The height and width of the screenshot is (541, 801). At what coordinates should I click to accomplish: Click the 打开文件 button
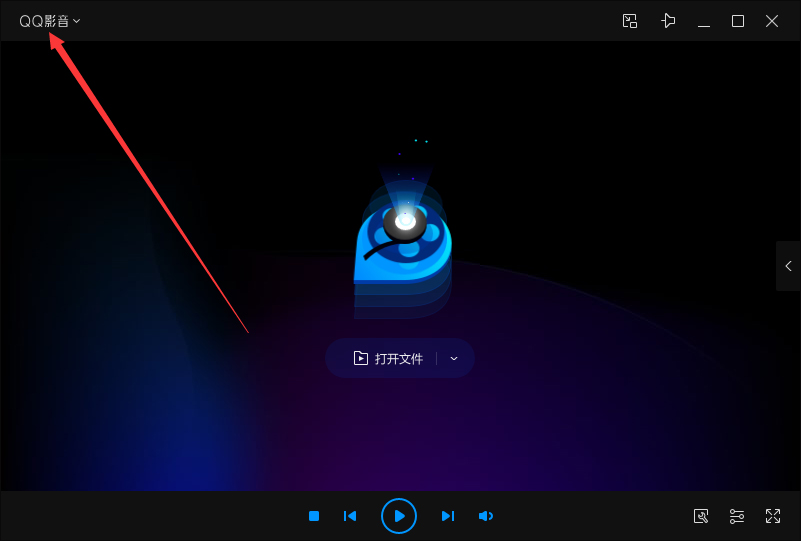tap(388, 359)
